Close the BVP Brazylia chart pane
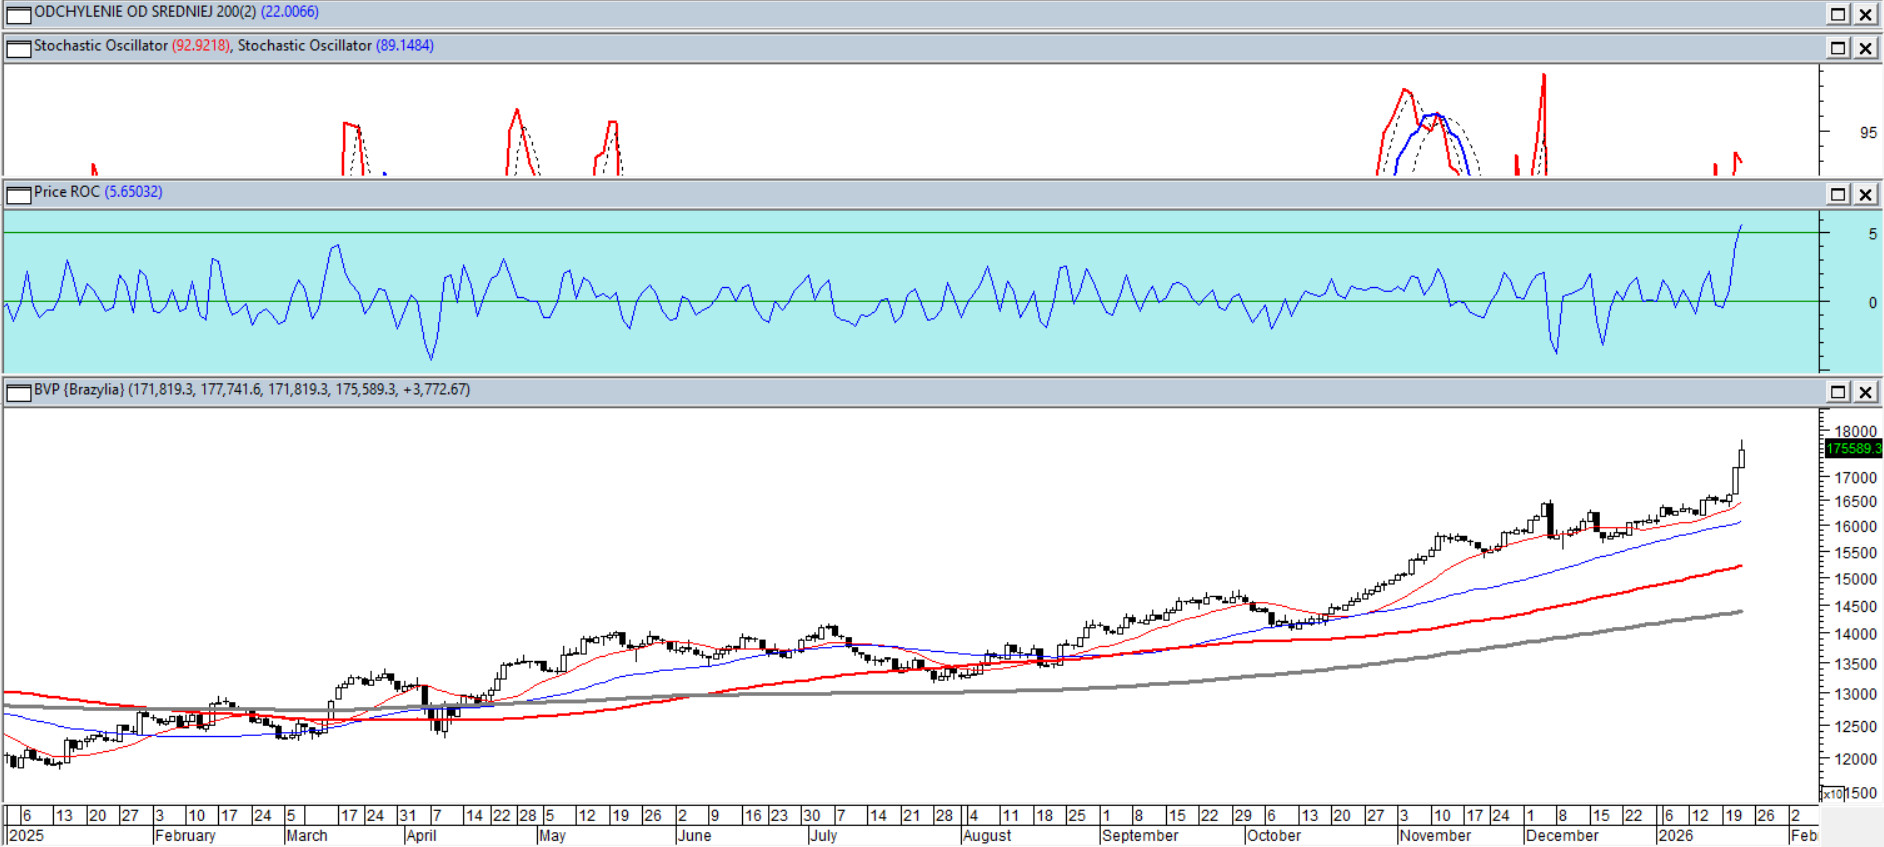 coord(1866,392)
